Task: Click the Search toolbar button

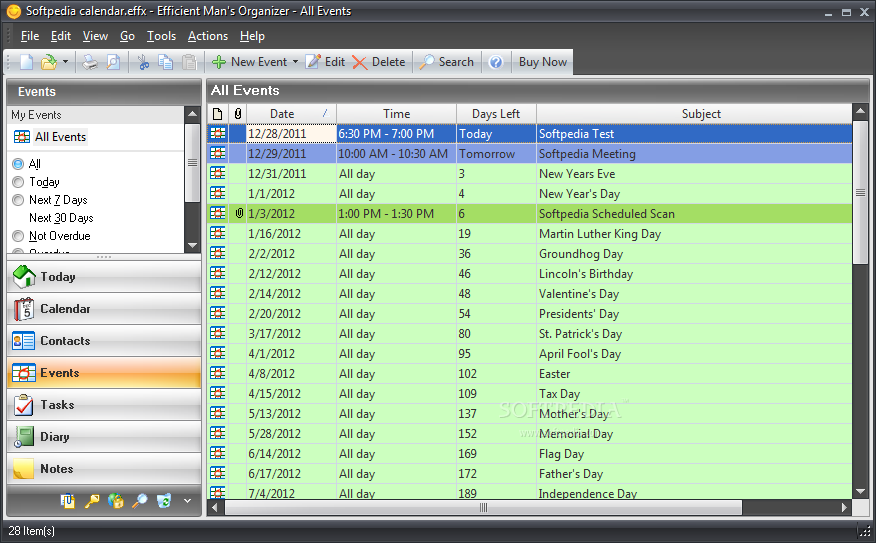Action: 446,62
